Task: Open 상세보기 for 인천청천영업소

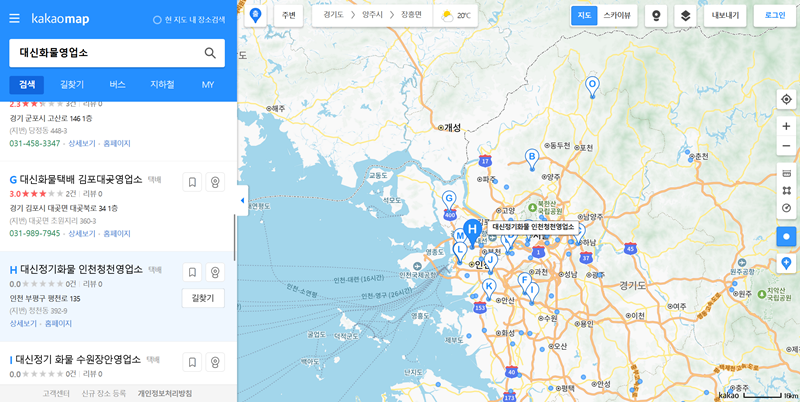Action: [23, 323]
